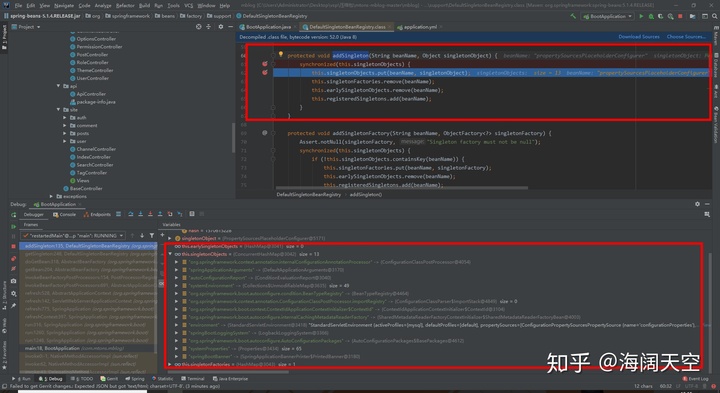The width and height of the screenshot is (720, 393).
Task: Select previous frame up arrow
Action: click(x=132, y=236)
